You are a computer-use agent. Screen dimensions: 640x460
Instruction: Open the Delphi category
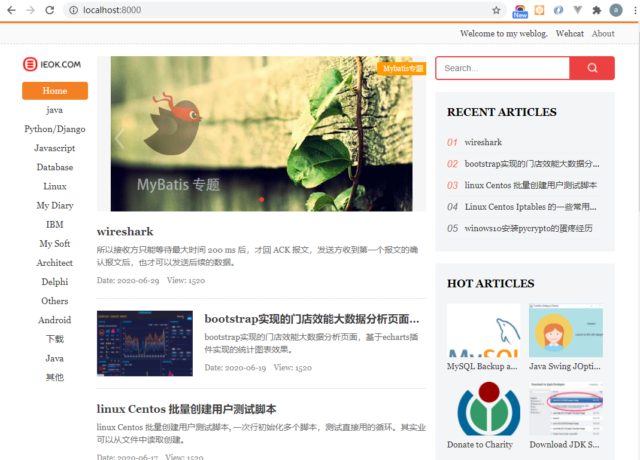tap(55, 282)
